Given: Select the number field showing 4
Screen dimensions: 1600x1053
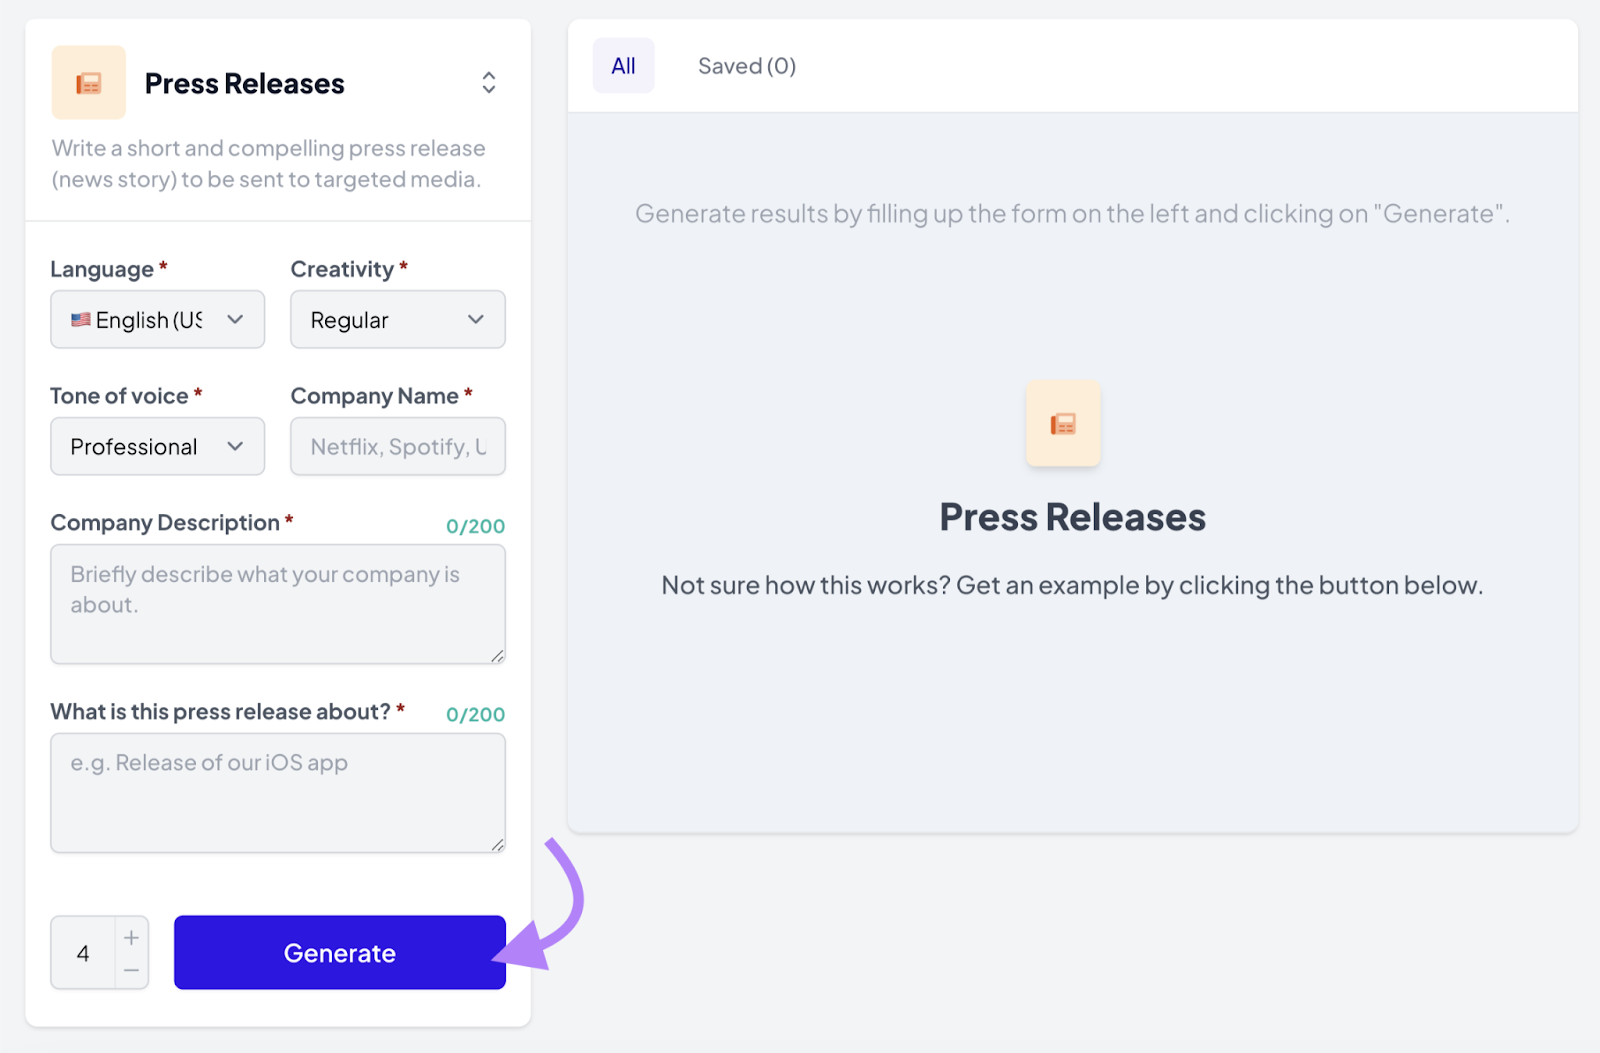Looking at the screenshot, I should 85,952.
